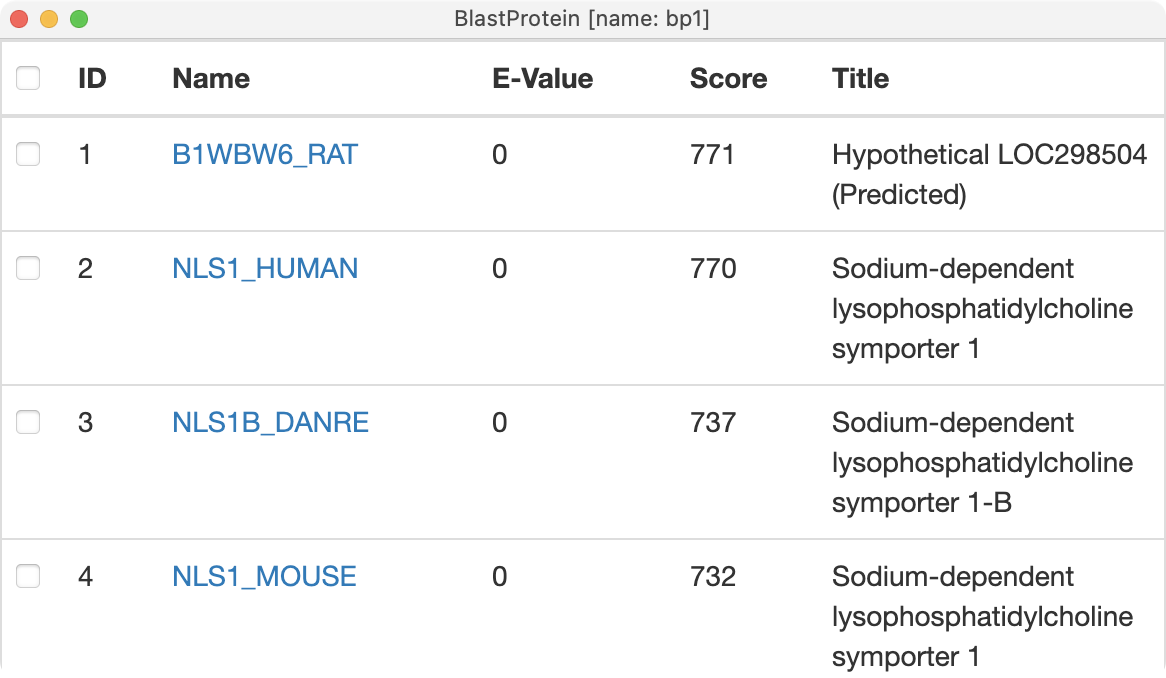This screenshot has height=678, width=1166.
Task: Click the green zoom window button
Action: click(x=79, y=19)
